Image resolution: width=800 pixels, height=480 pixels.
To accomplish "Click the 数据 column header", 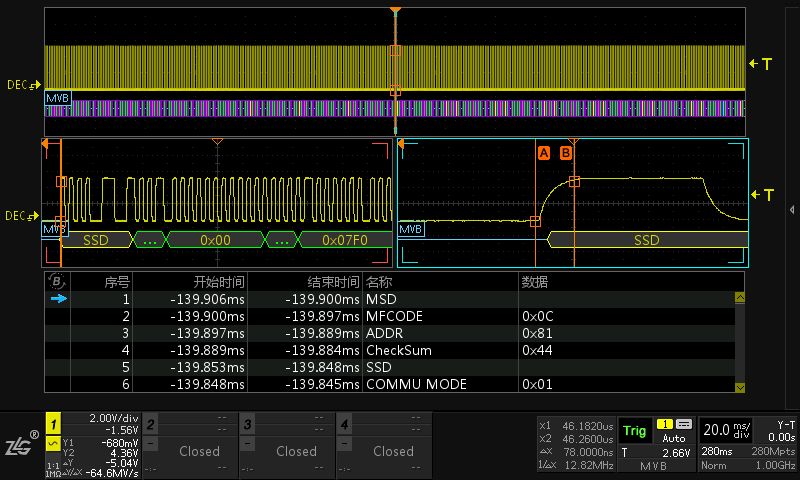I will (535, 282).
